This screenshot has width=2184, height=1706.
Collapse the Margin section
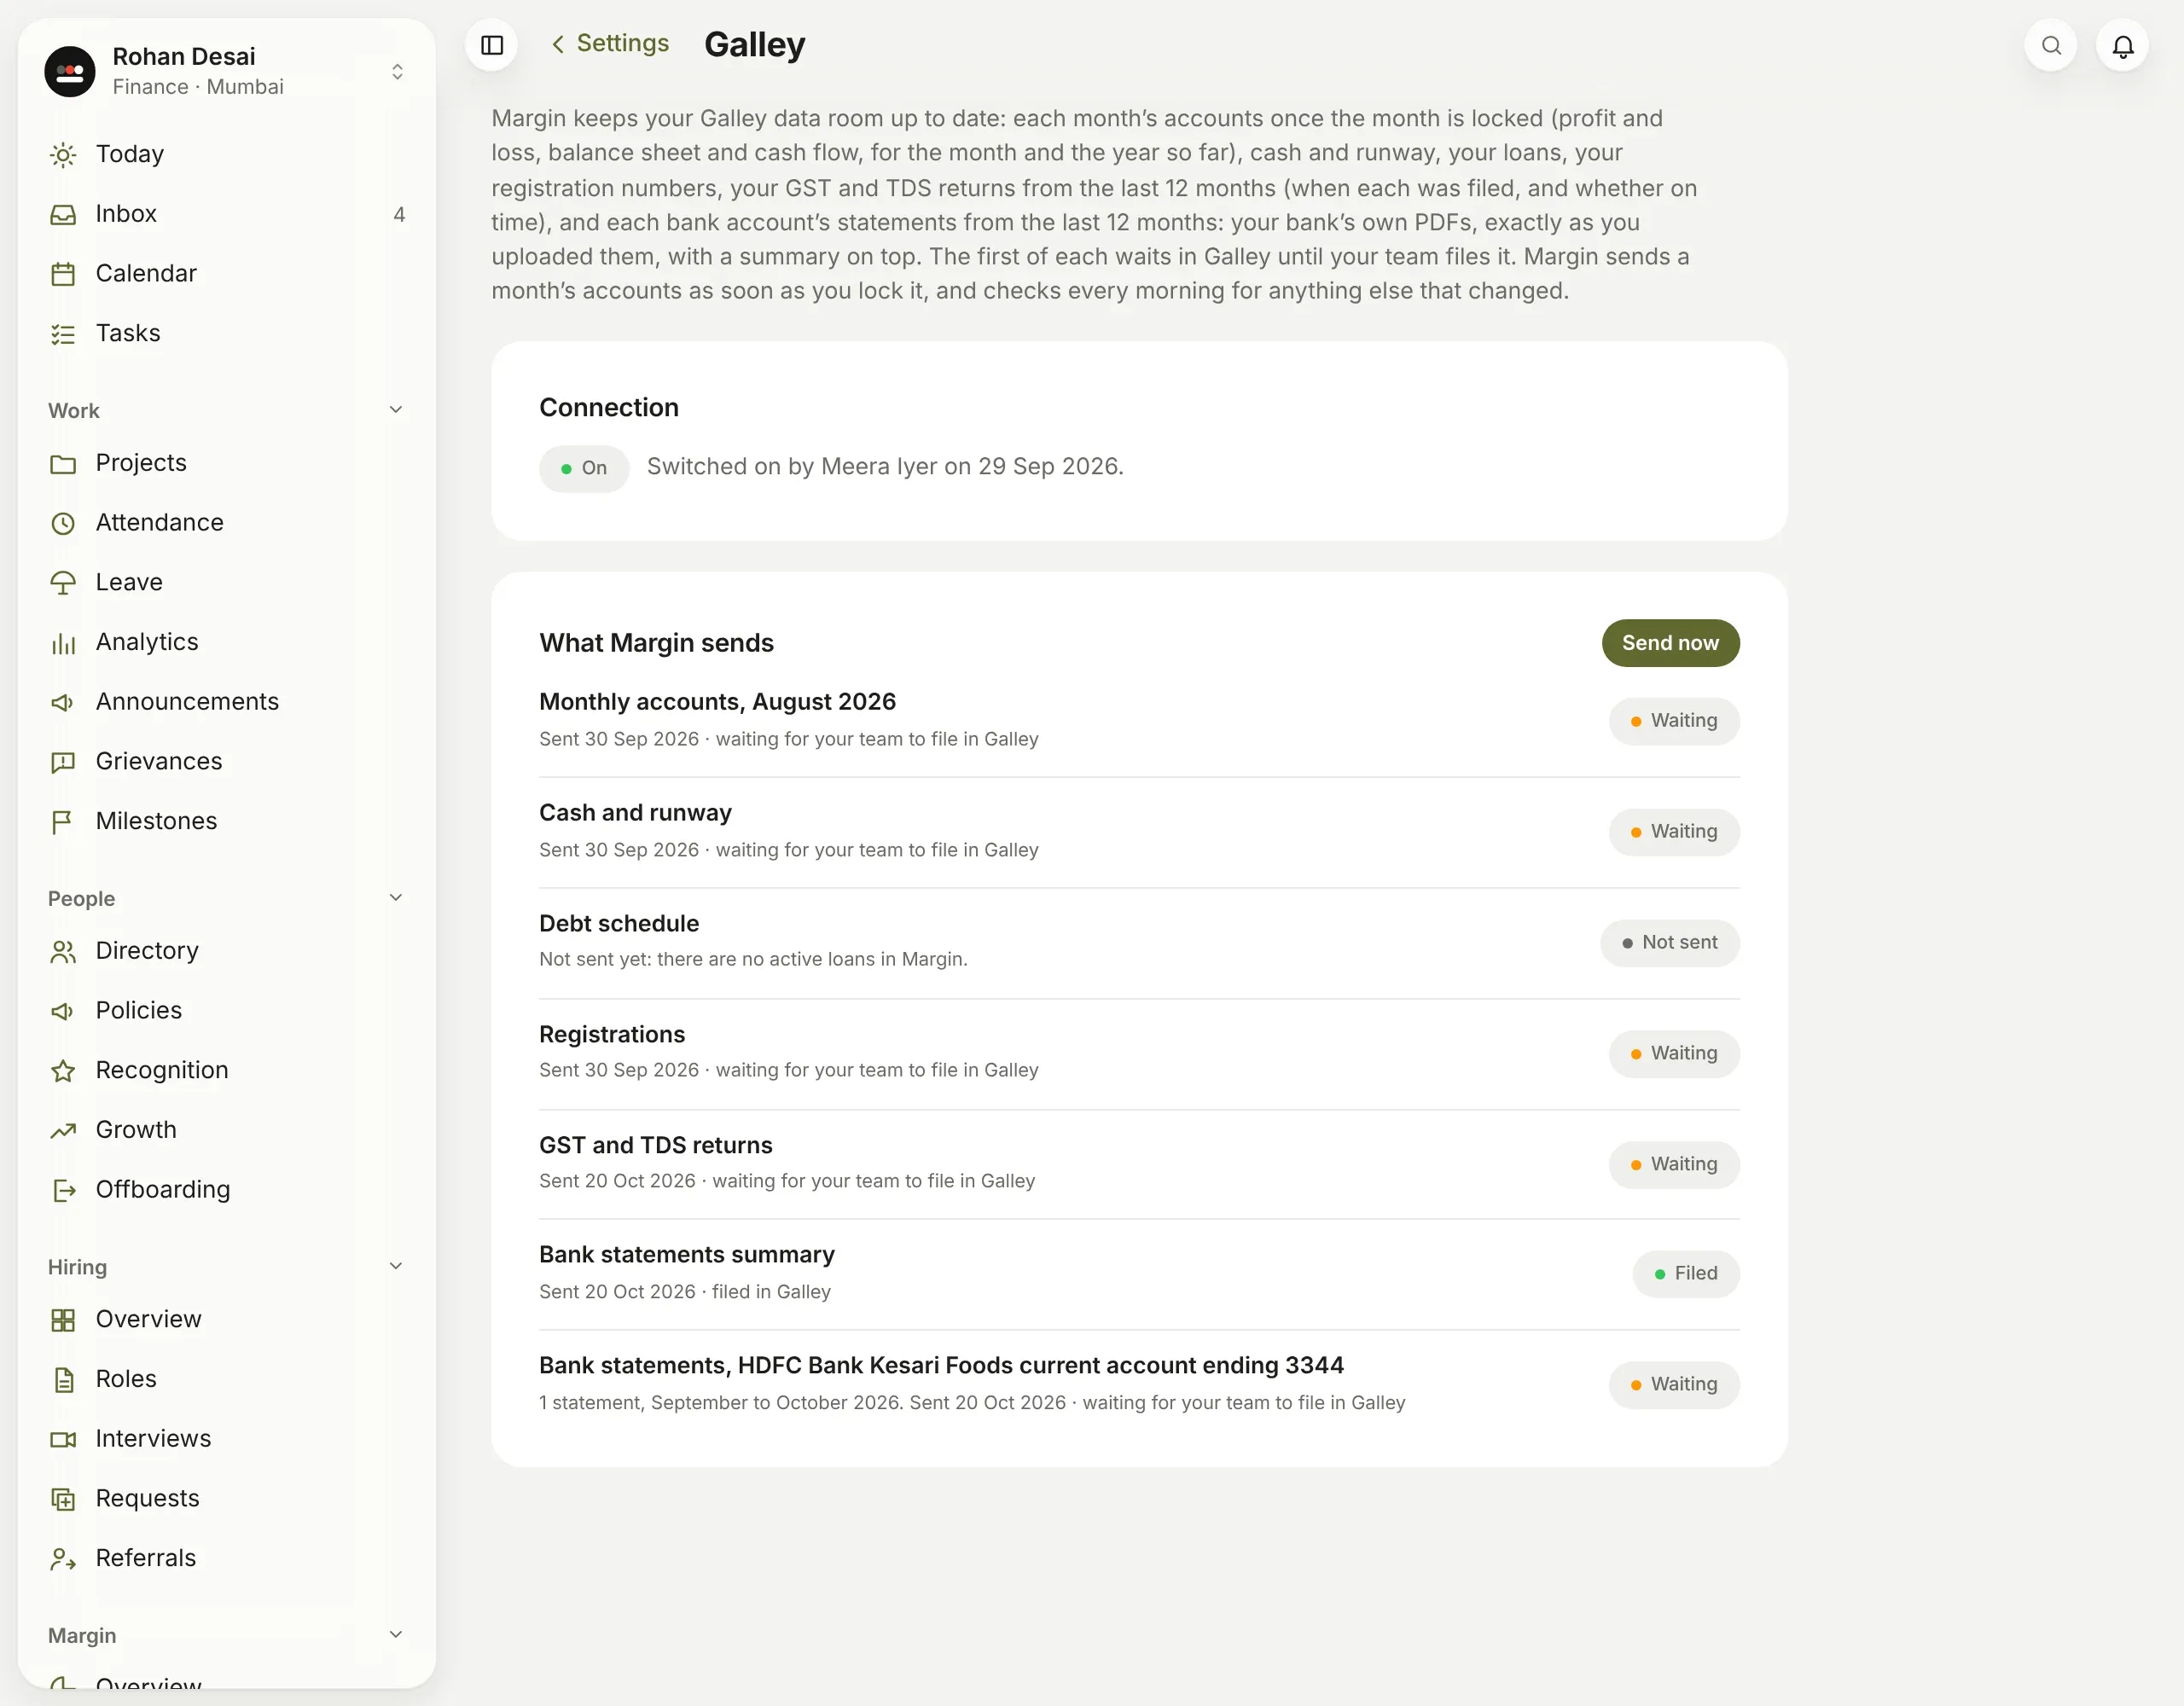coord(396,1634)
